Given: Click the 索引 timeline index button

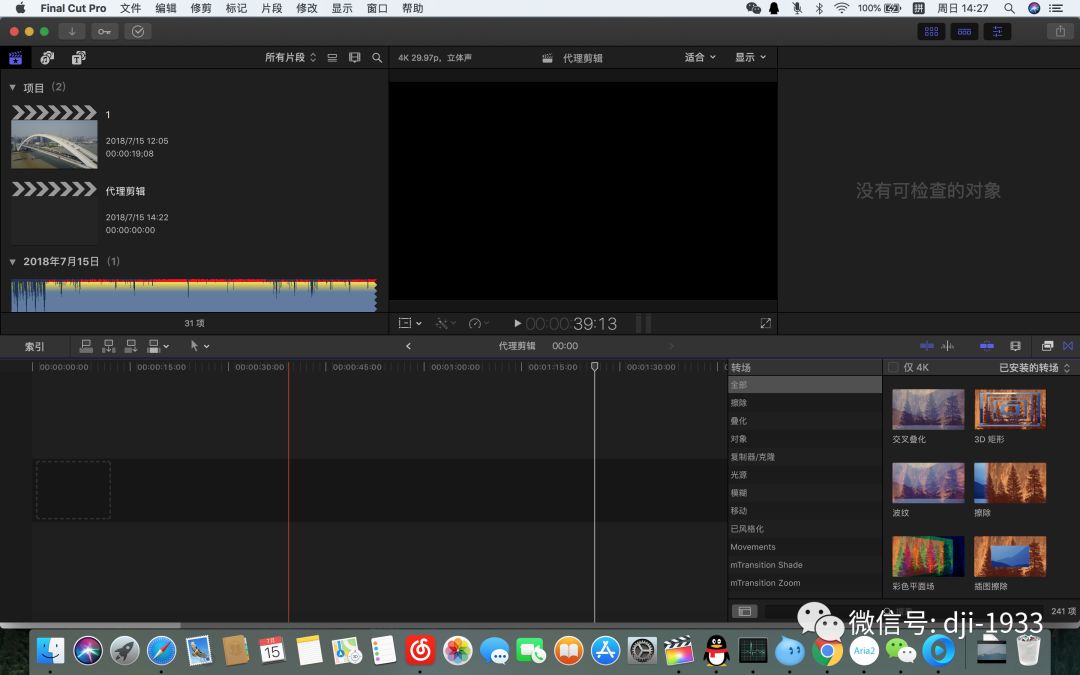Looking at the screenshot, I should pos(34,346).
